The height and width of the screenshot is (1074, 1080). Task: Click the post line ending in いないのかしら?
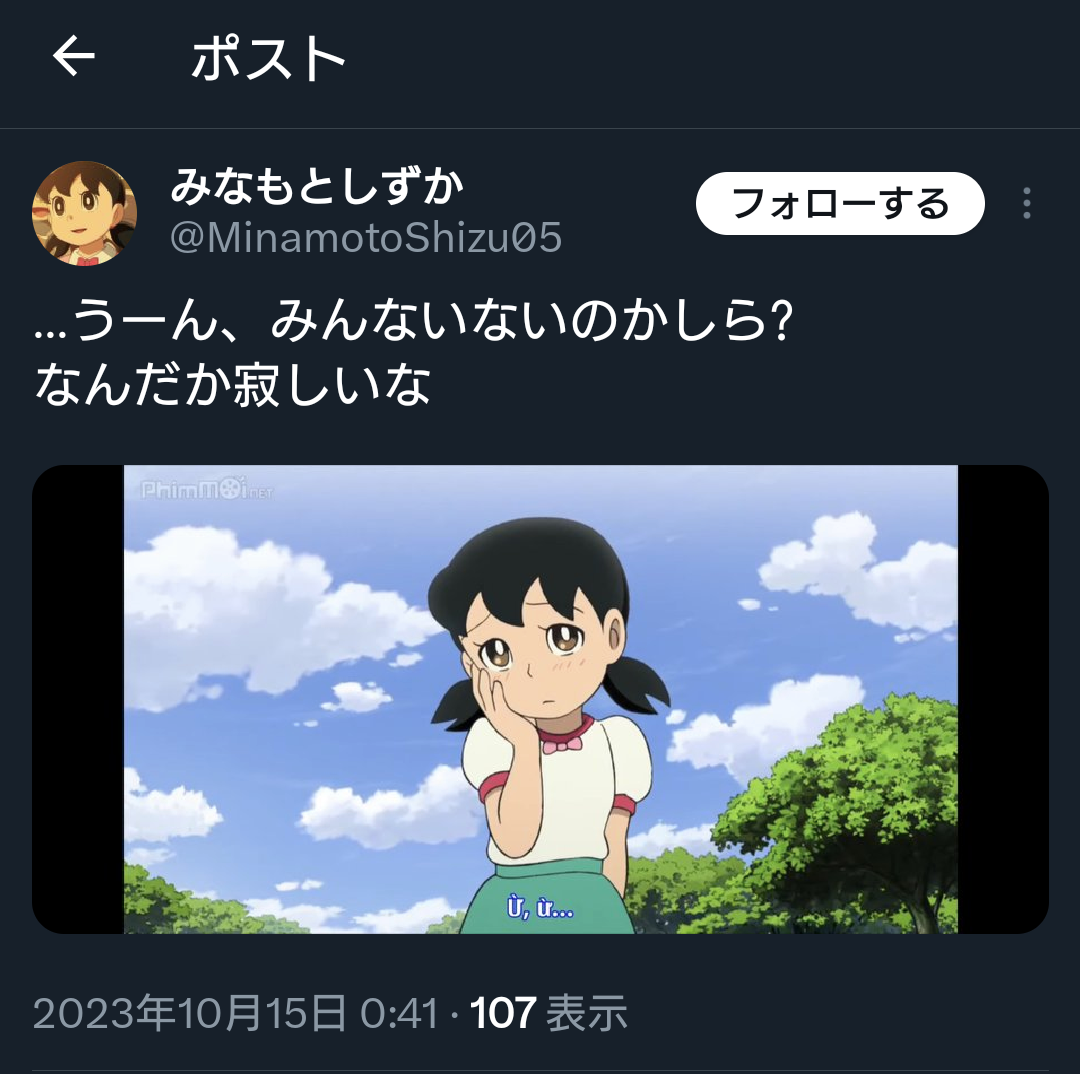414,320
